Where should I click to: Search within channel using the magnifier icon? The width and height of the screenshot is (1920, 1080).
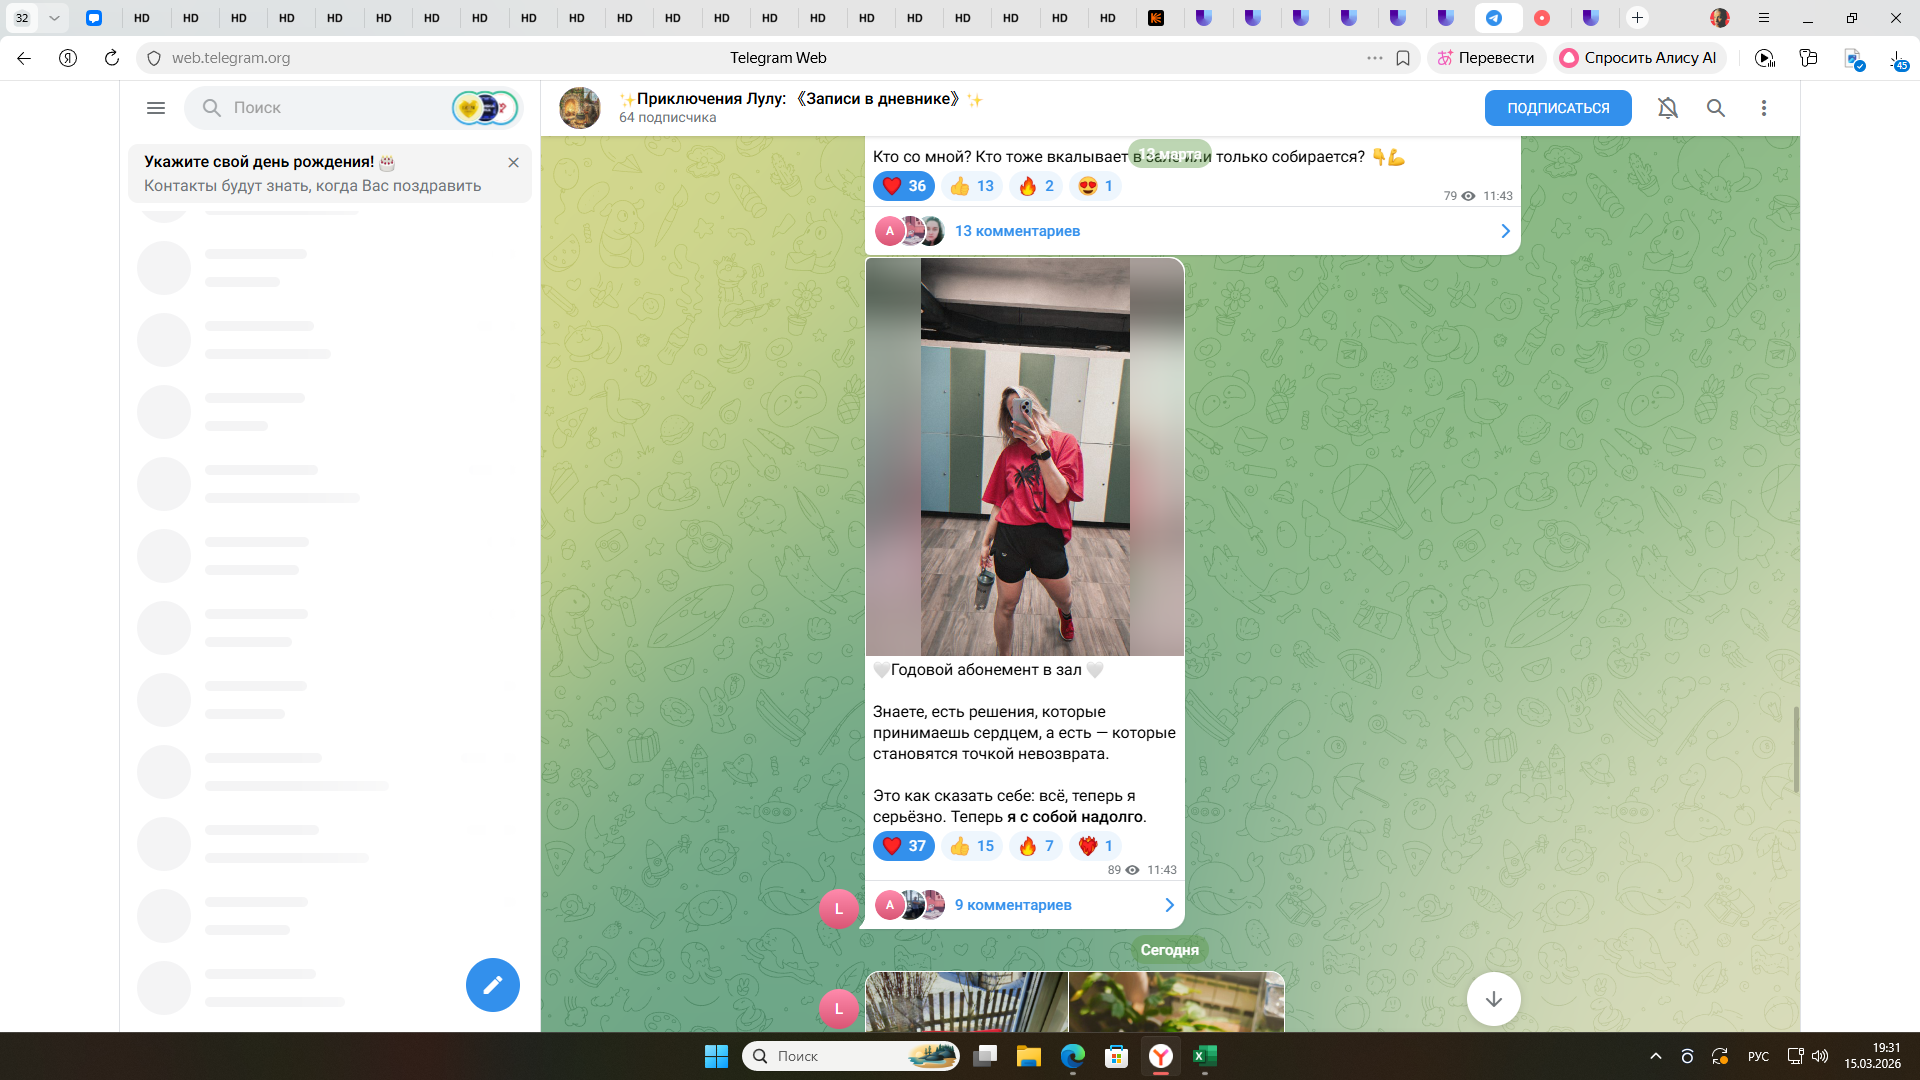tap(1716, 108)
